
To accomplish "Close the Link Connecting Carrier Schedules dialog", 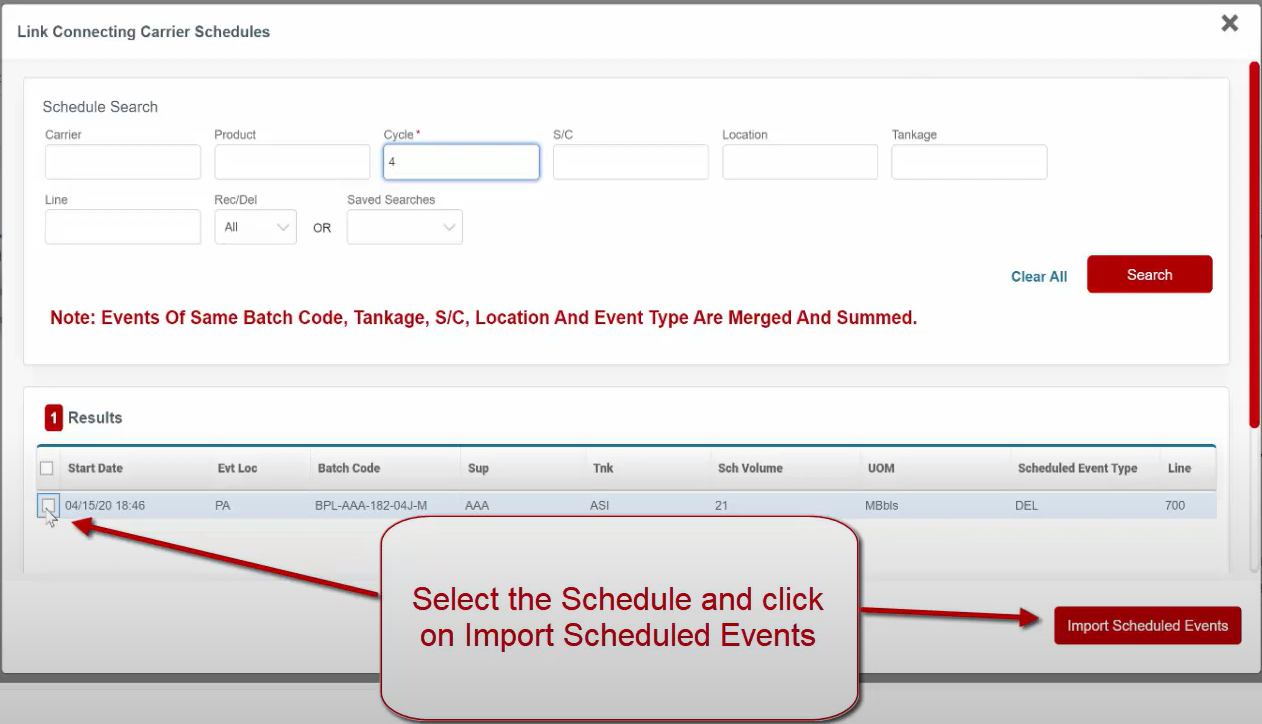I will [x=1229, y=24].
